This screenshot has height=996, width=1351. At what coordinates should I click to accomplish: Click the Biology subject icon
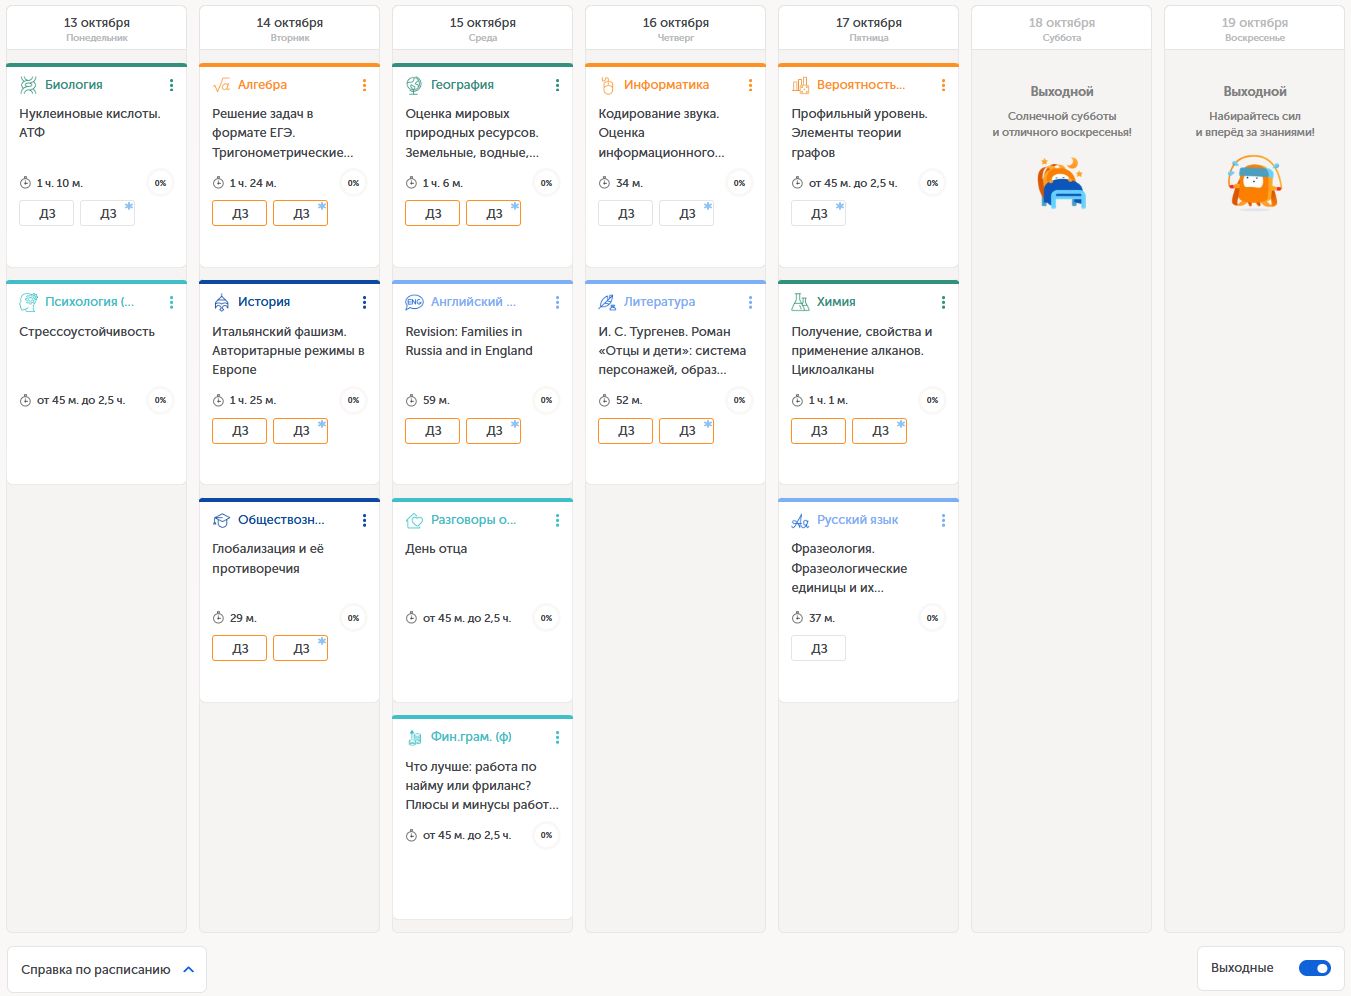[x=28, y=85]
